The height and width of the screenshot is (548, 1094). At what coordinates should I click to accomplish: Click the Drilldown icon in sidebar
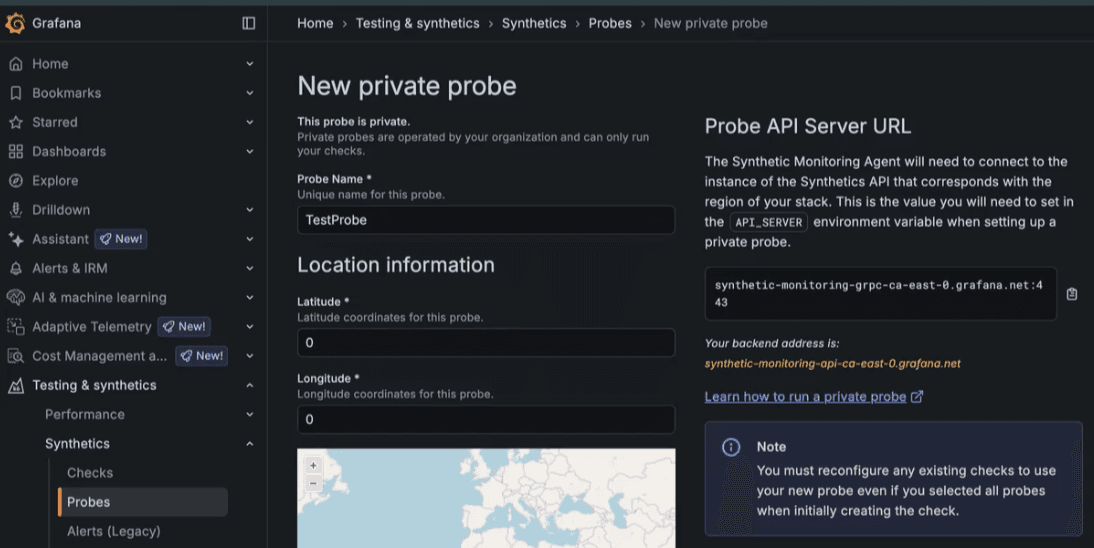click(15, 210)
